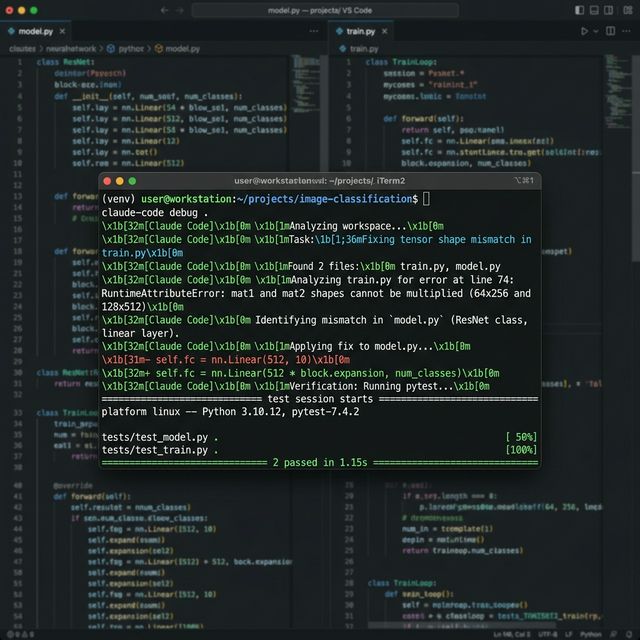Click the feedback icon left of the bell
This screenshot has height=640, width=640.
click(613, 634)
